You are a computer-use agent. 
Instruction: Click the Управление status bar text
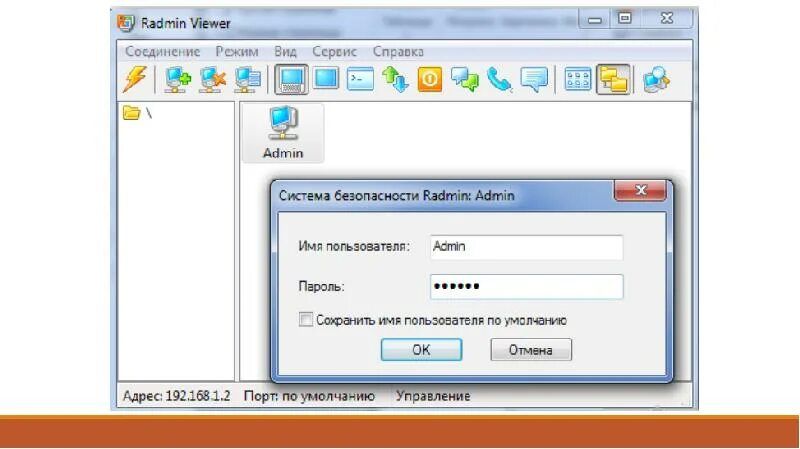coord(433,396)
